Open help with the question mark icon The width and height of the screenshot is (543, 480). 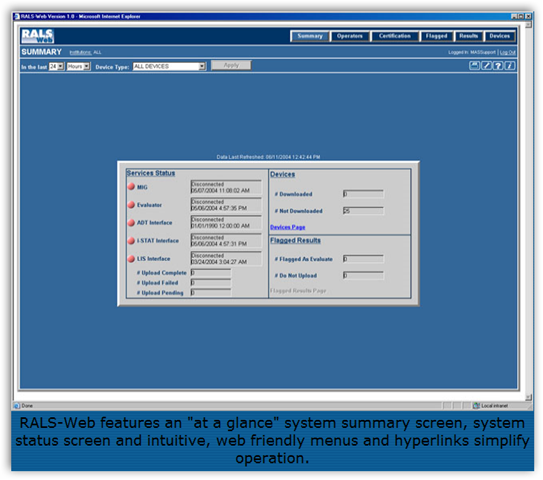(x=498, y=65)
